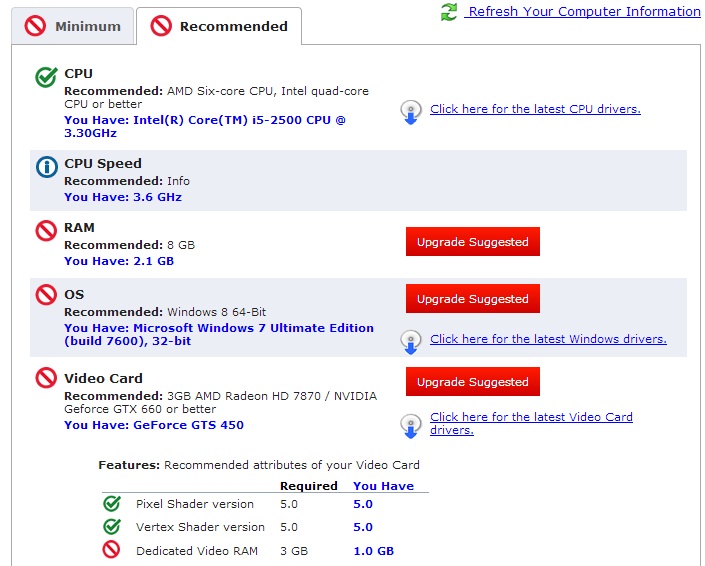Click the Windows drivers download disc icon
Screen dimensions: 705x566
[411, 342]
